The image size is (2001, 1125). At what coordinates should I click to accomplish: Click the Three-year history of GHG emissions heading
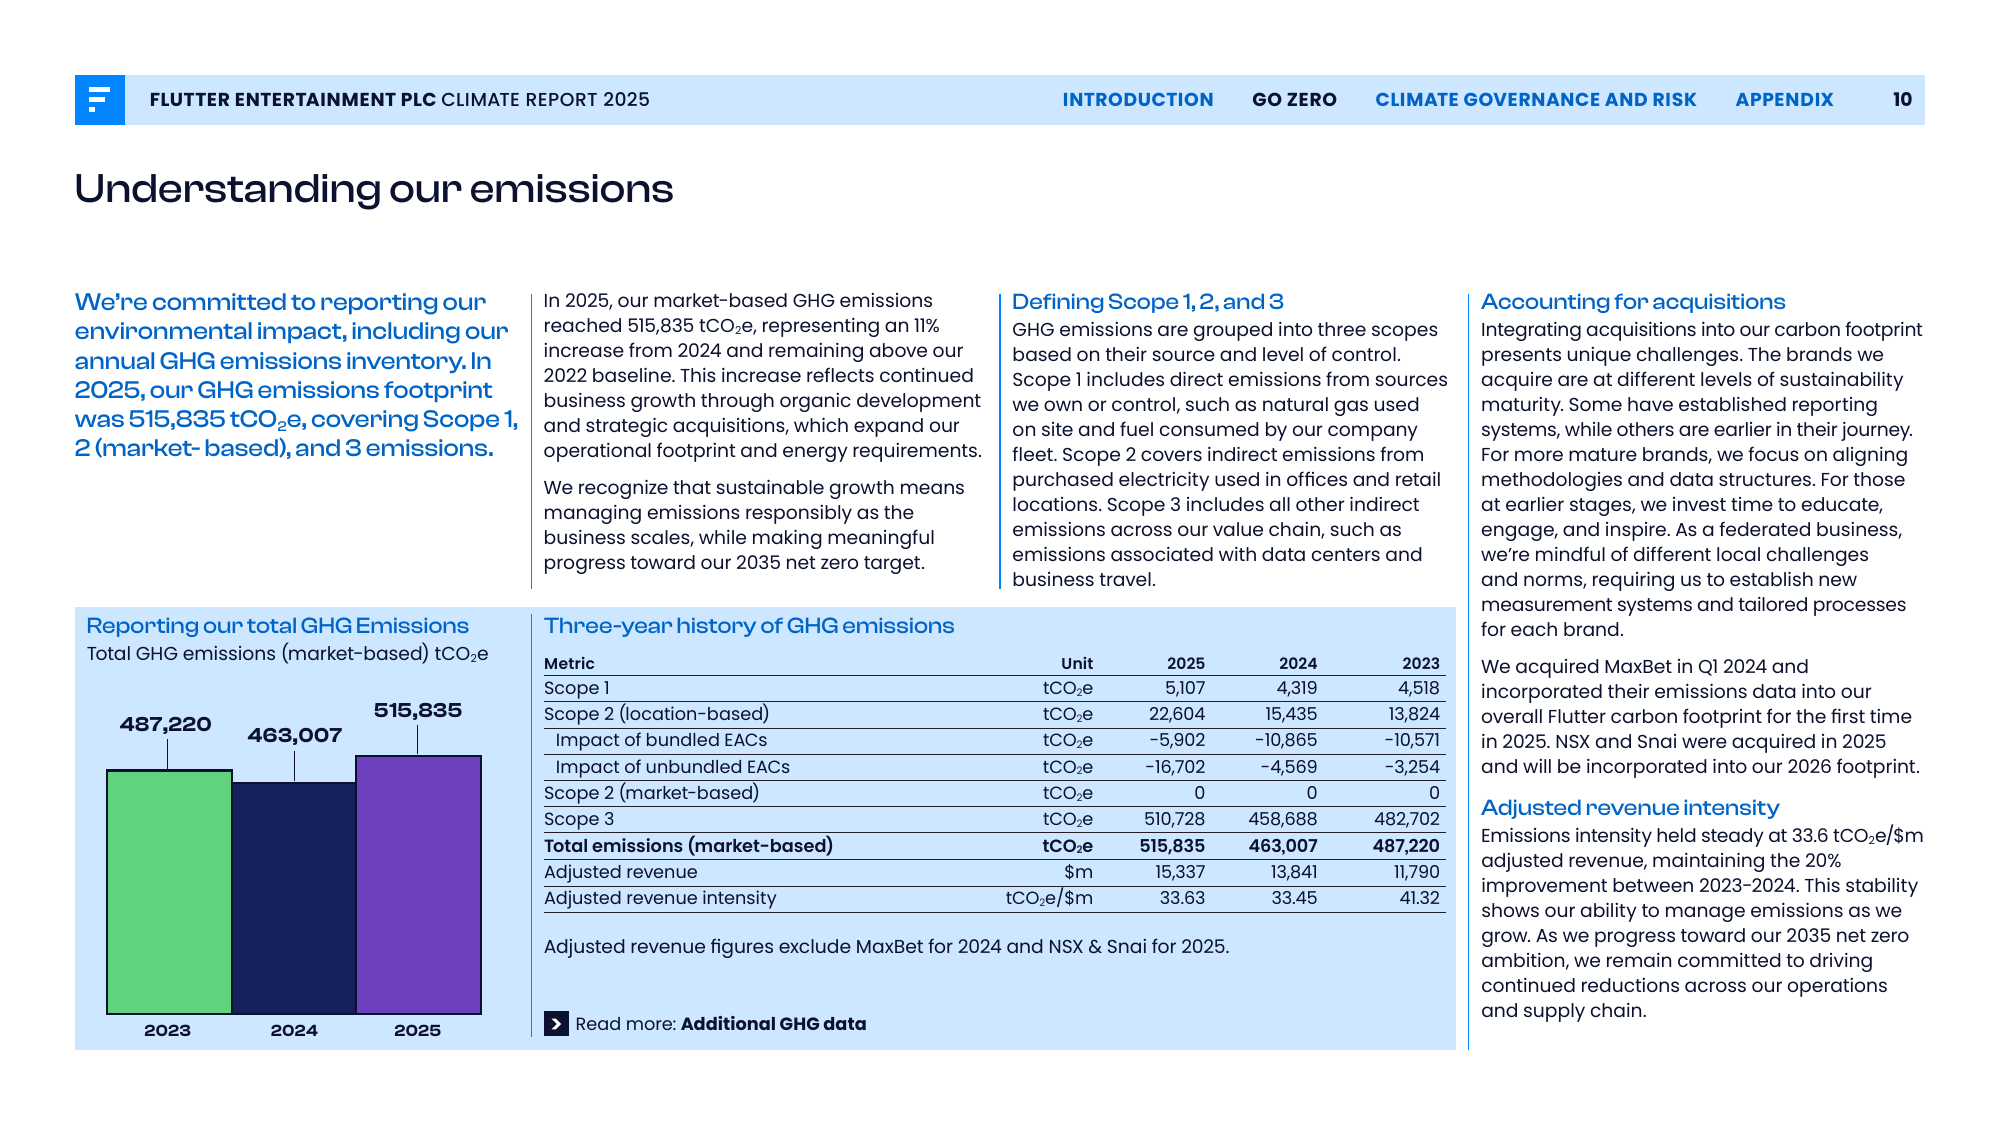point(749,626)
